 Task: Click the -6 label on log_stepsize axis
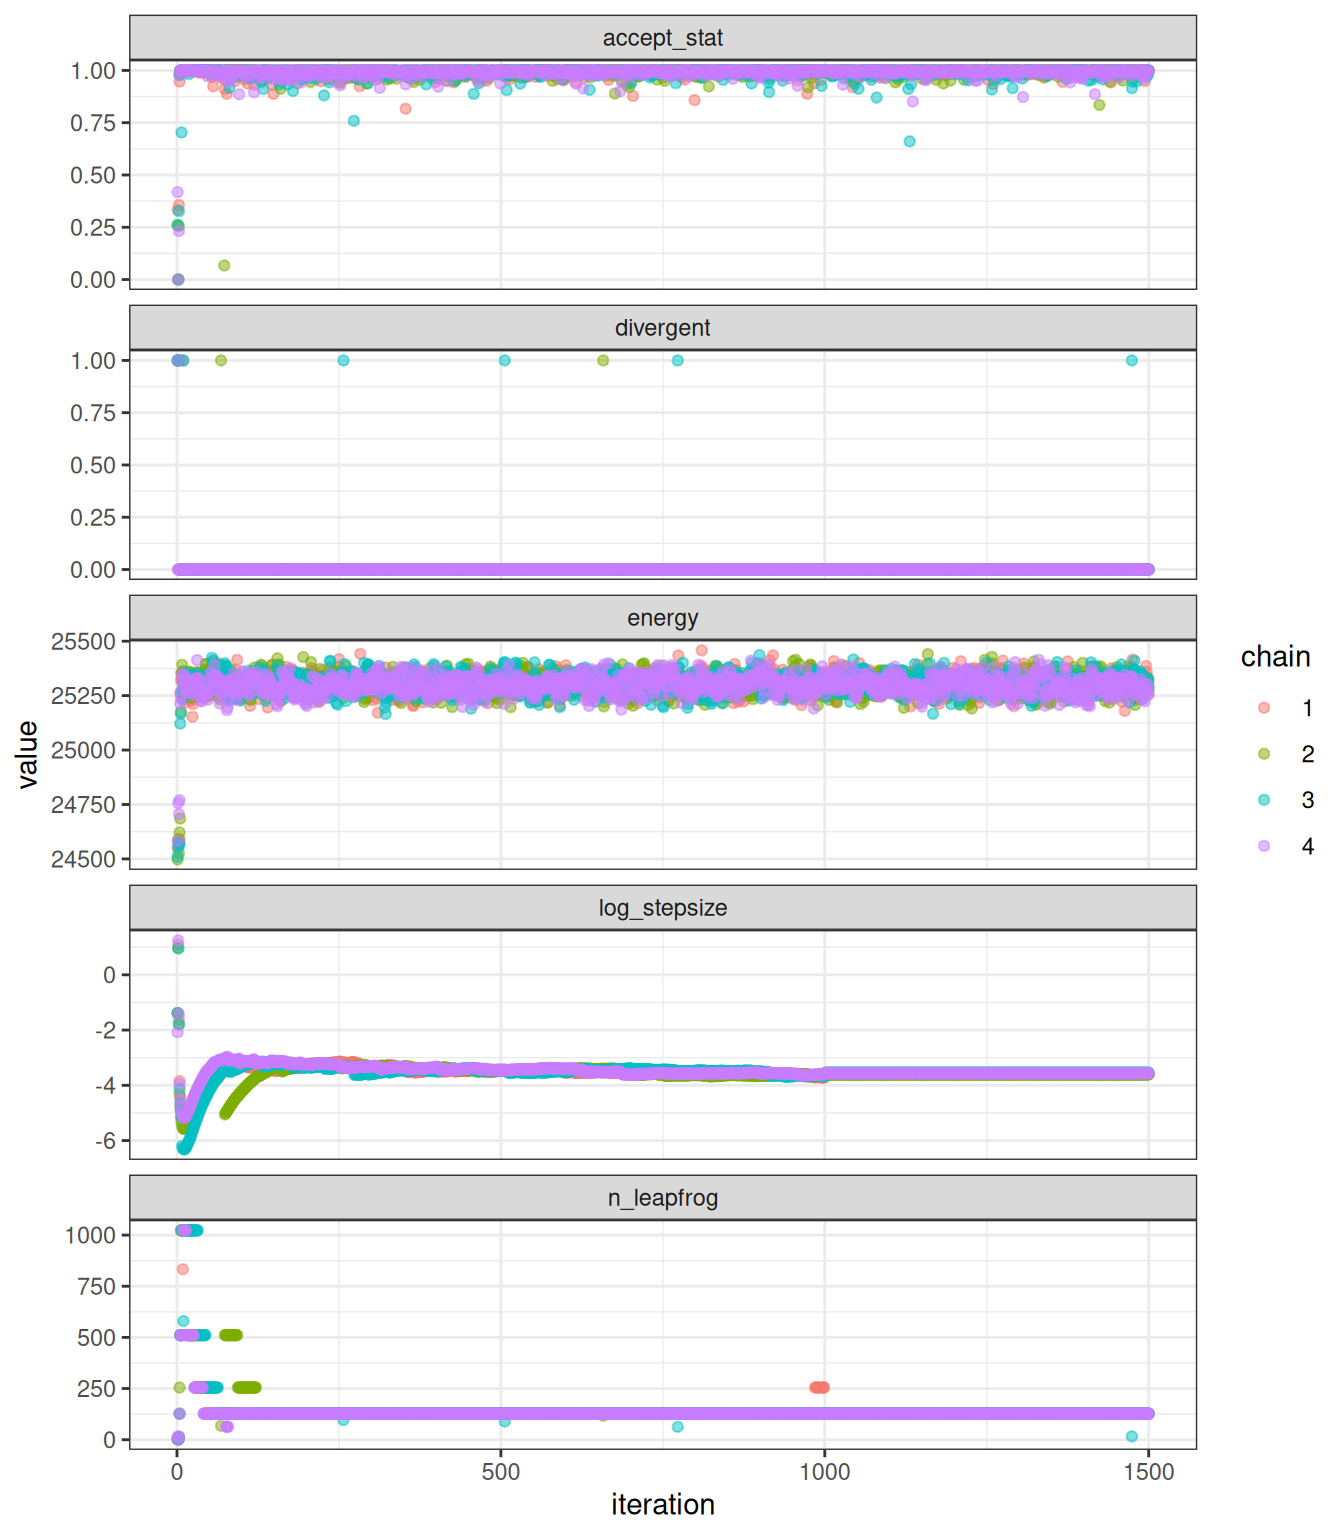point(105,1141)
